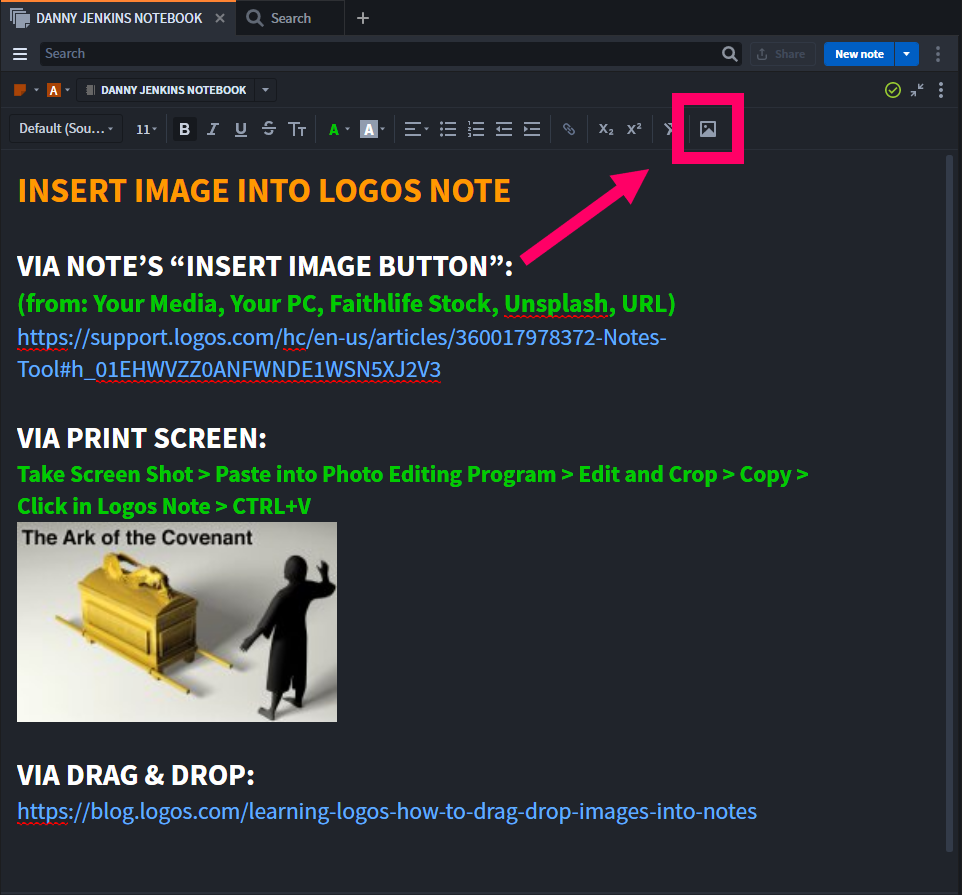Click the Share button
962x895 pixels.
(x=782, y=54)
